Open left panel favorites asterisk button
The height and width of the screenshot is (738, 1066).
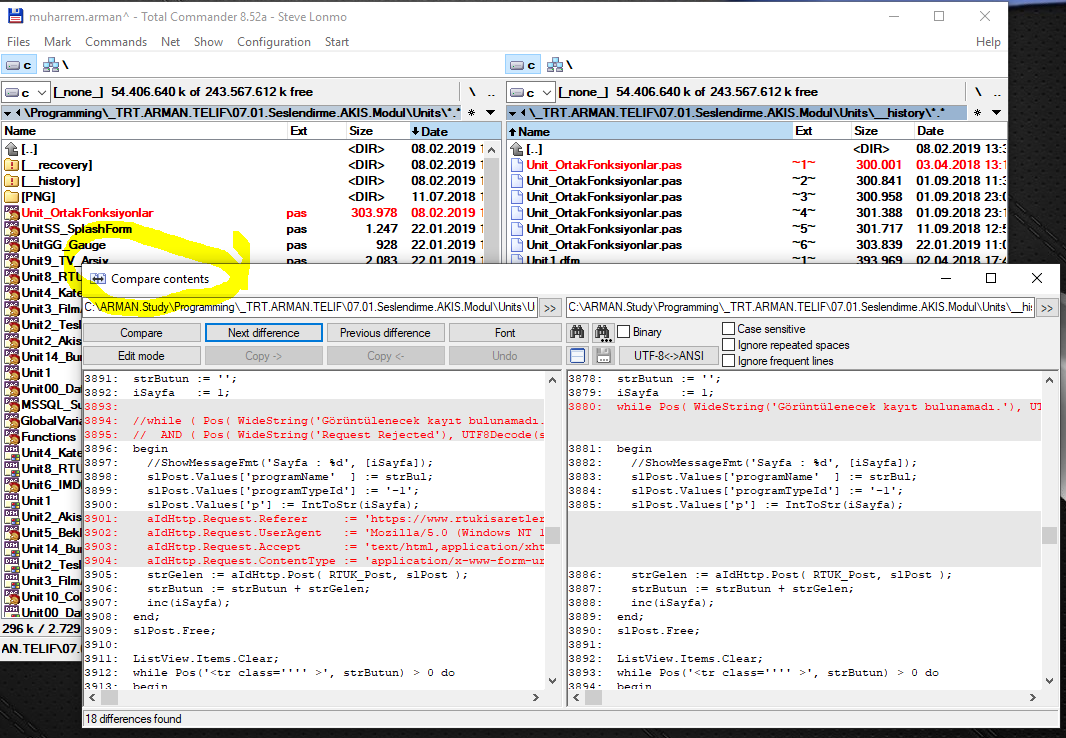click(471, 113)
